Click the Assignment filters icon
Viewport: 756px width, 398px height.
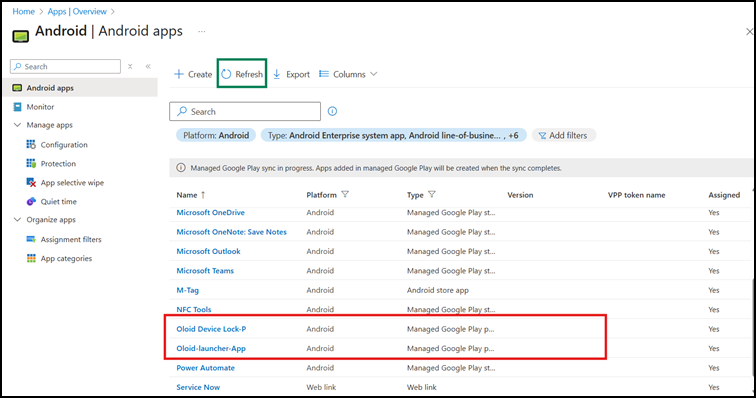(x=31, y=239)
